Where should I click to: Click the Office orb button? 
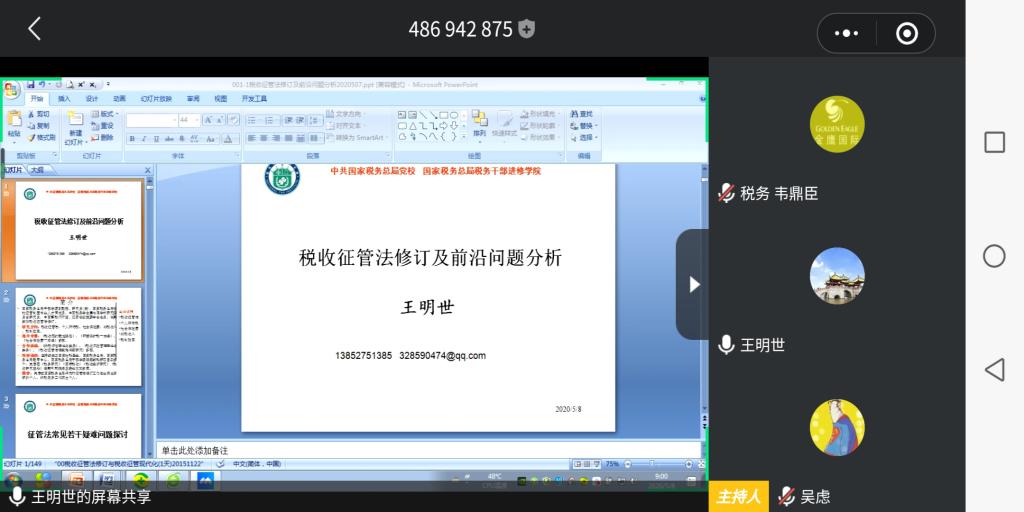click(11, 90)
